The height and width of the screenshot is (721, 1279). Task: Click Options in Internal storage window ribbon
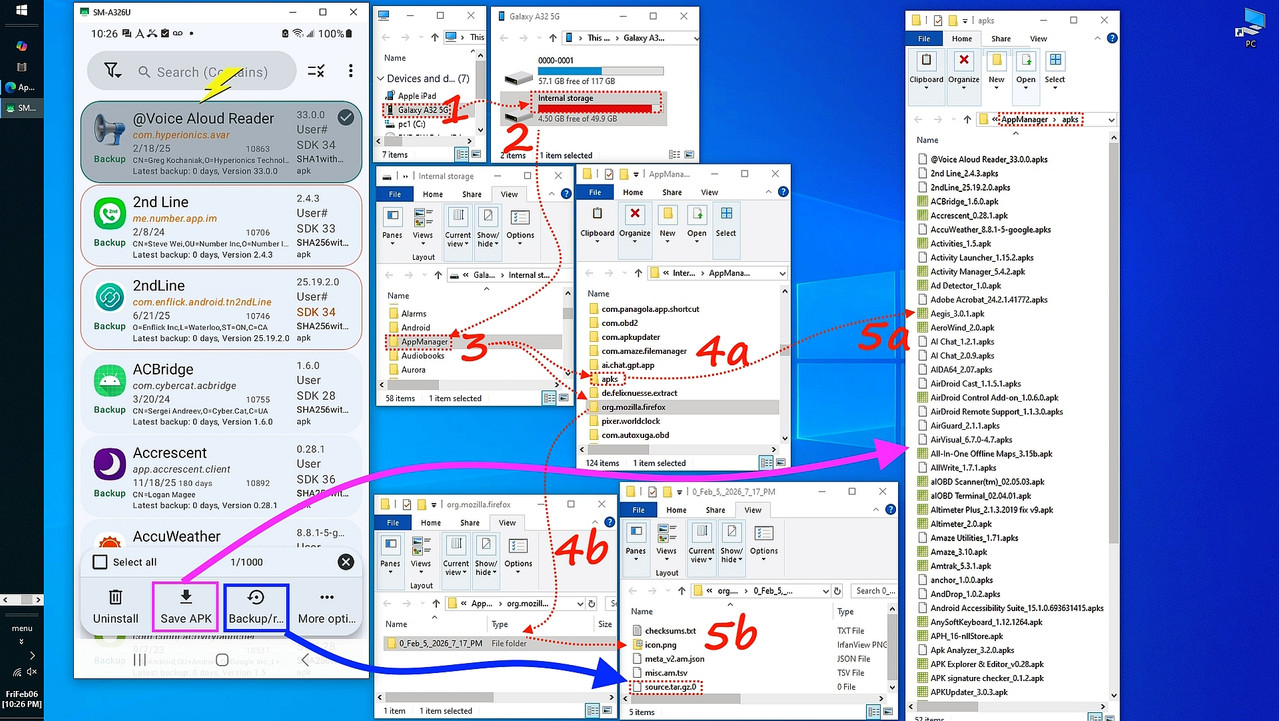(520, 224)
